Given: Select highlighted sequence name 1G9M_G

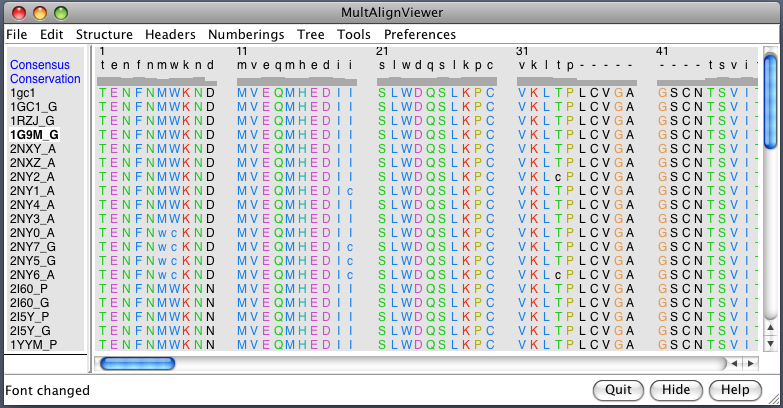Looking at the screenshot, I should (34, 135).
